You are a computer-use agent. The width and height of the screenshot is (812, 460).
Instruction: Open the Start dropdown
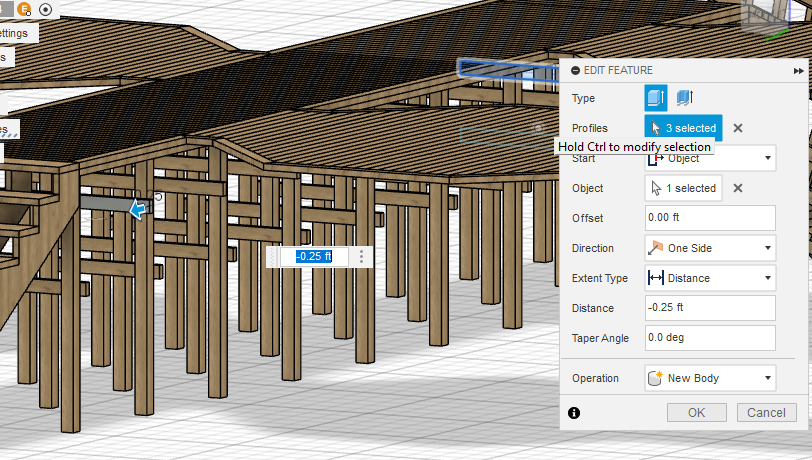710,158
